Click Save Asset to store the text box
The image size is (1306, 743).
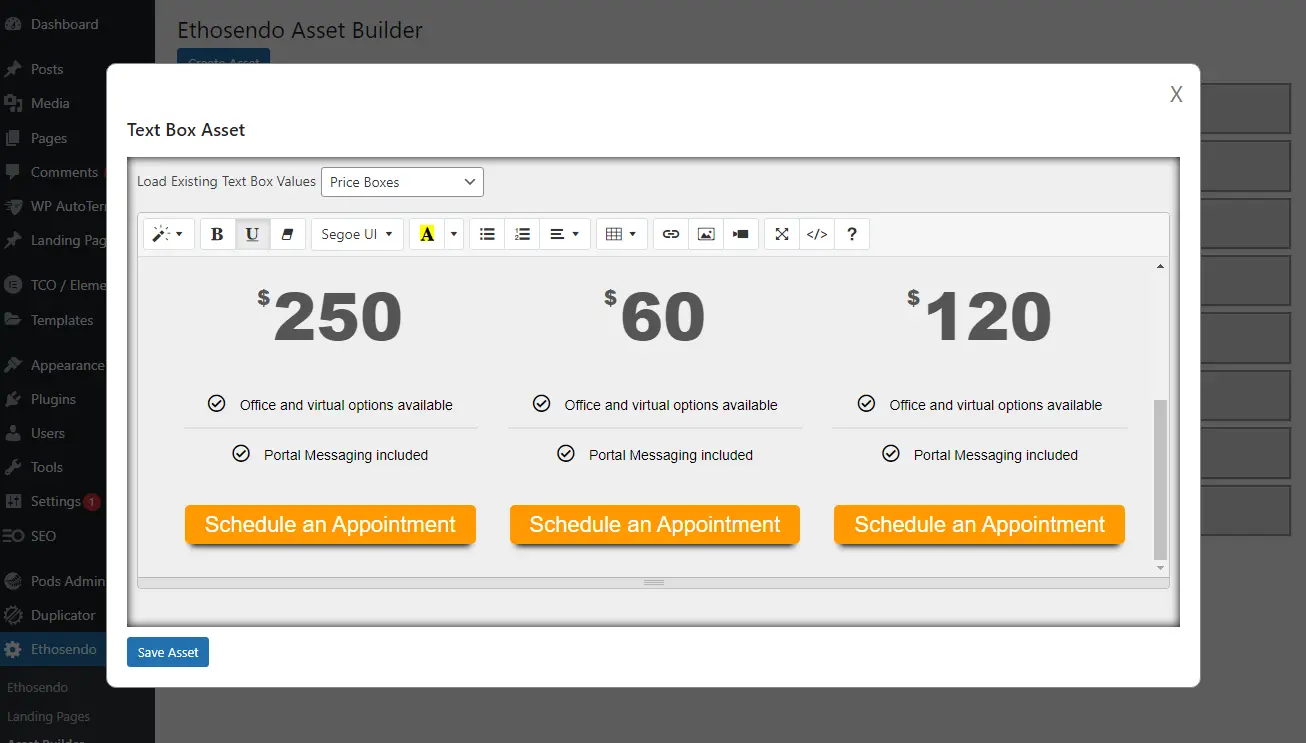(167, 651)
